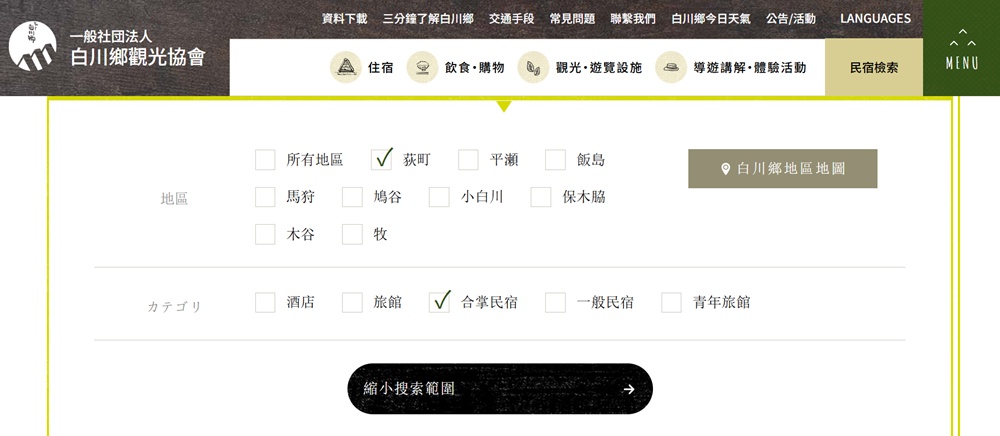Click the hat icon beside 導遊講解・體驗活動

(671, 68)
